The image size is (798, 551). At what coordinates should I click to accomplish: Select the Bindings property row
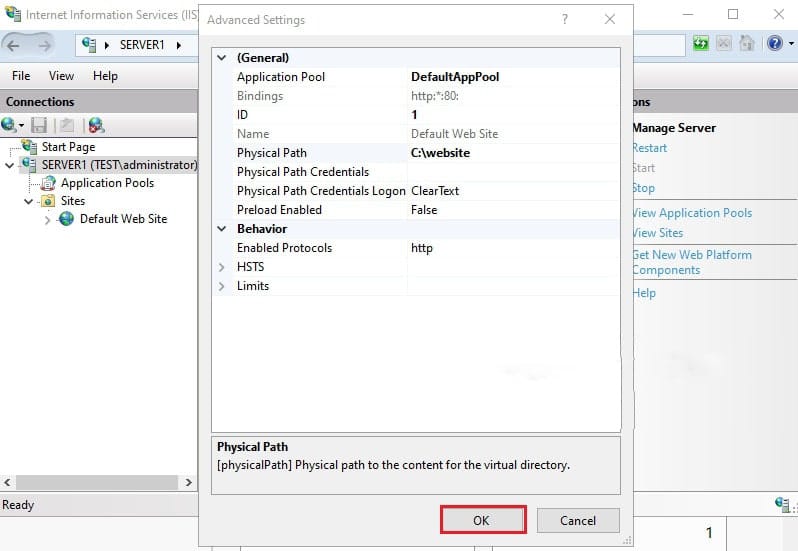tap(416, 96)
